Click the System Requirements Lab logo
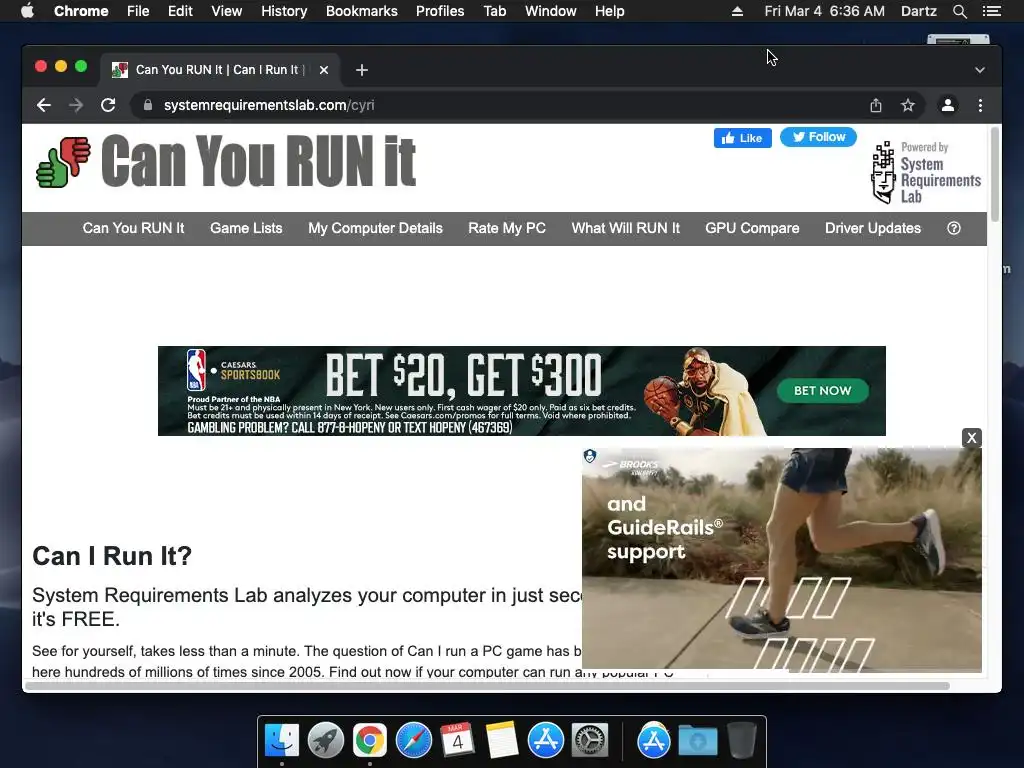1024x768 pixels. [x=926, y=172]
